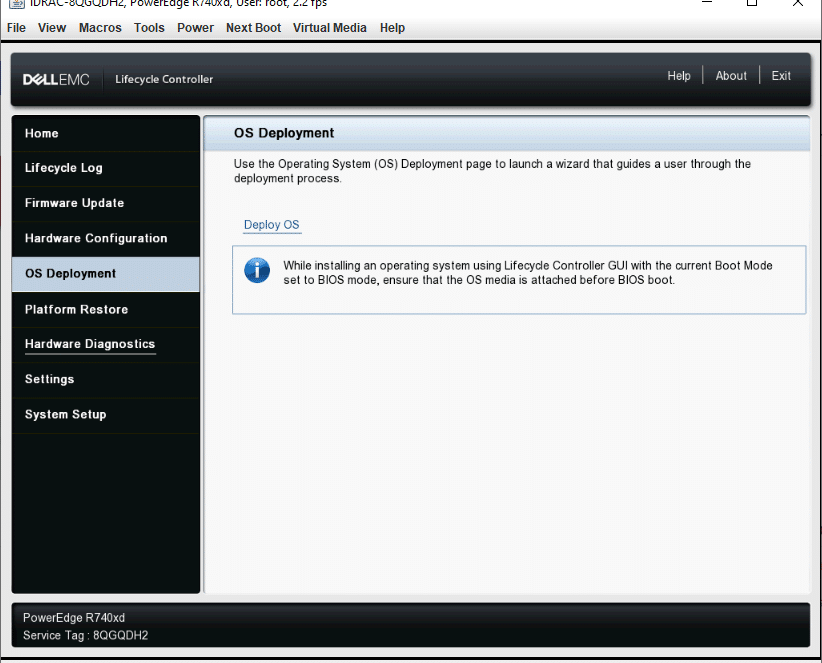Maximize the iDRAC console window
The image size is (822, 663).
752,3
